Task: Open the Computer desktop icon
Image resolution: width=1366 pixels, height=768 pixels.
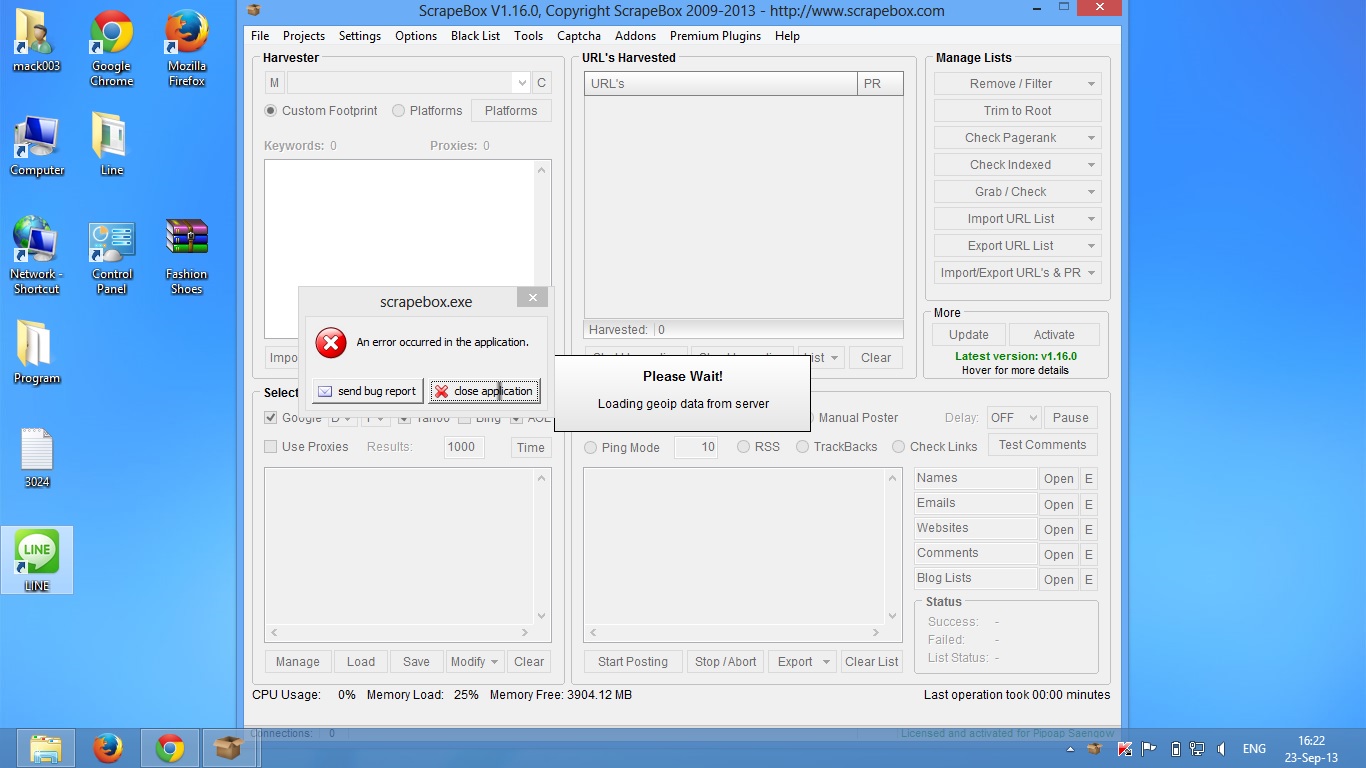Action: 37,146
